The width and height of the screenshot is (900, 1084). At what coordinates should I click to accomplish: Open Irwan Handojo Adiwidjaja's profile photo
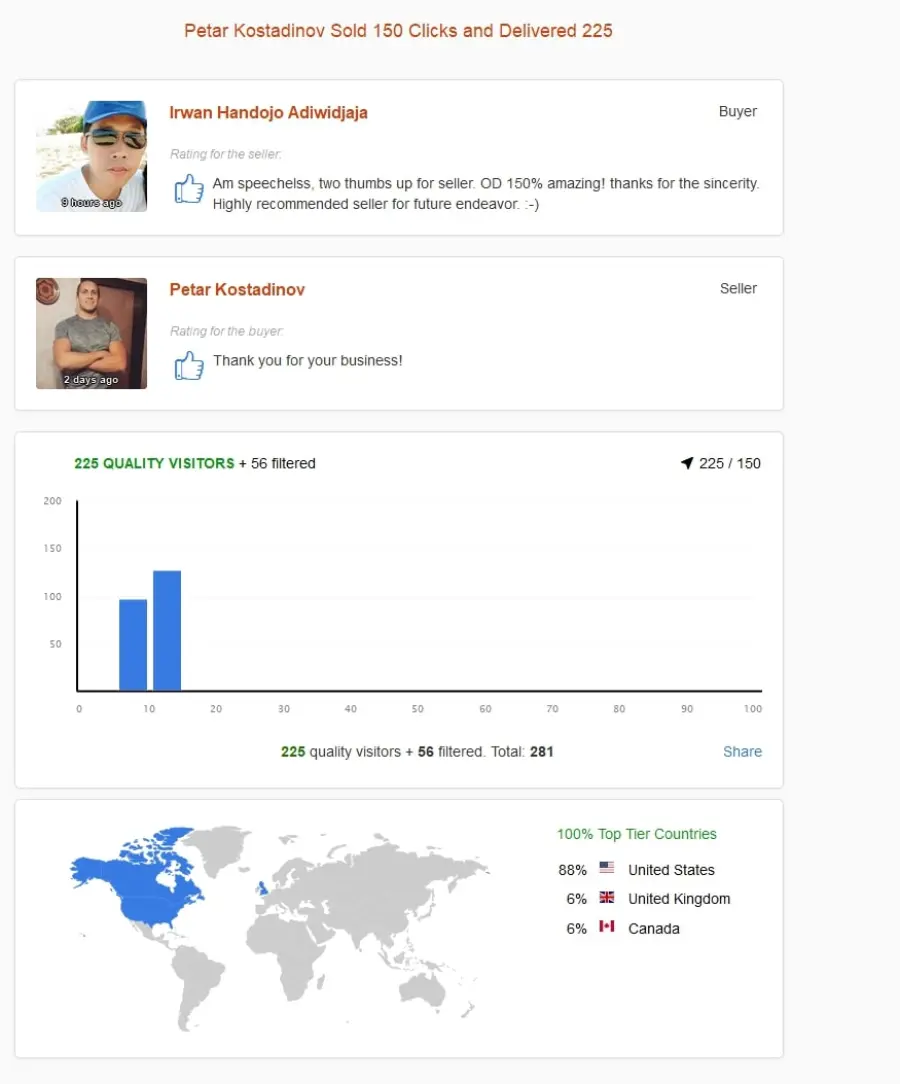(x=91, y=156)
